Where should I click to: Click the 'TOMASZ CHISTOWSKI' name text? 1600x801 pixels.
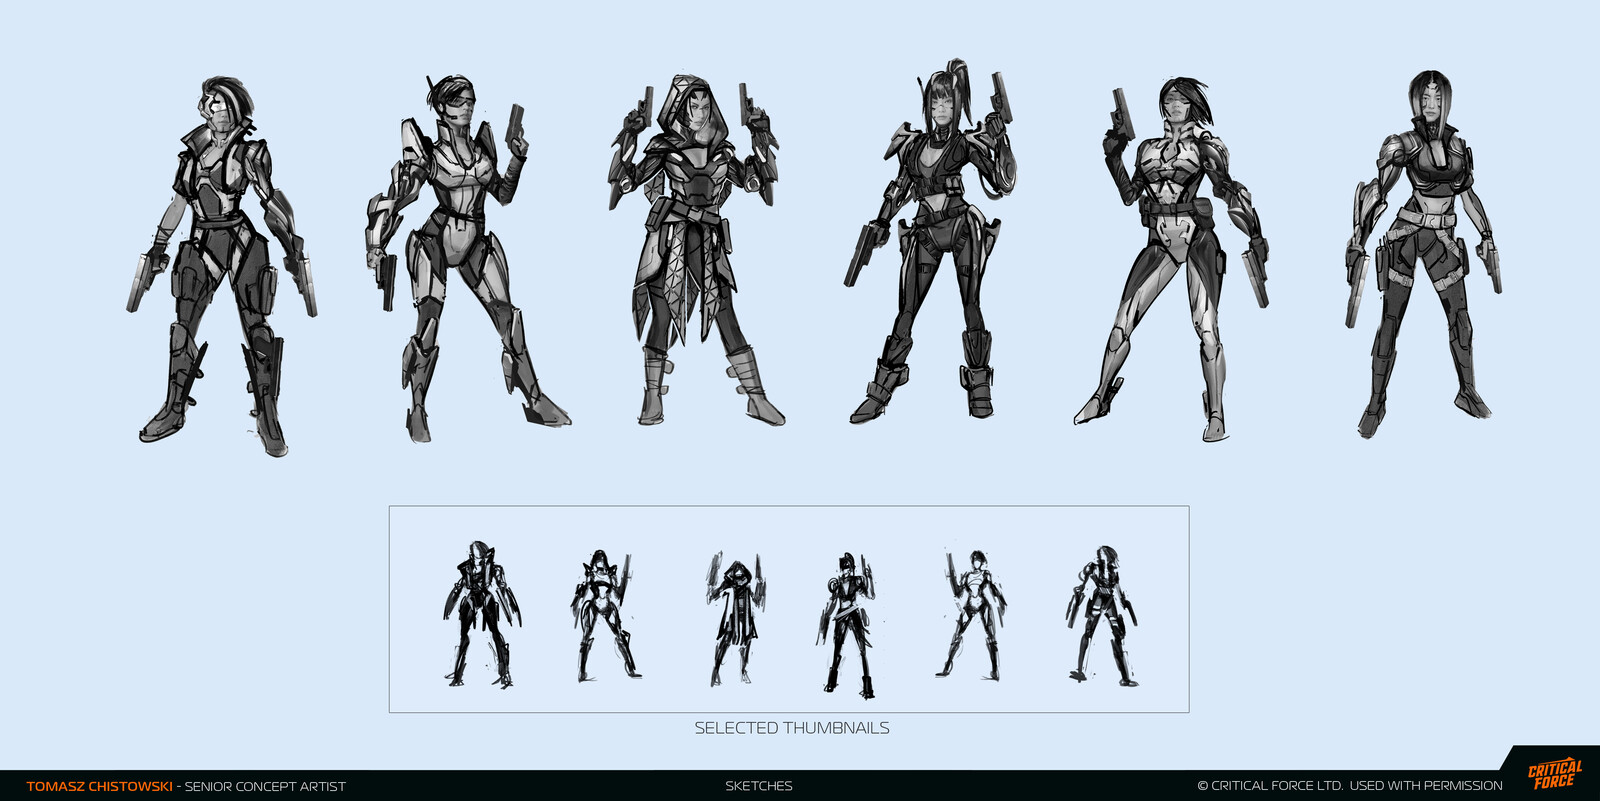click(x=99, y=786)
